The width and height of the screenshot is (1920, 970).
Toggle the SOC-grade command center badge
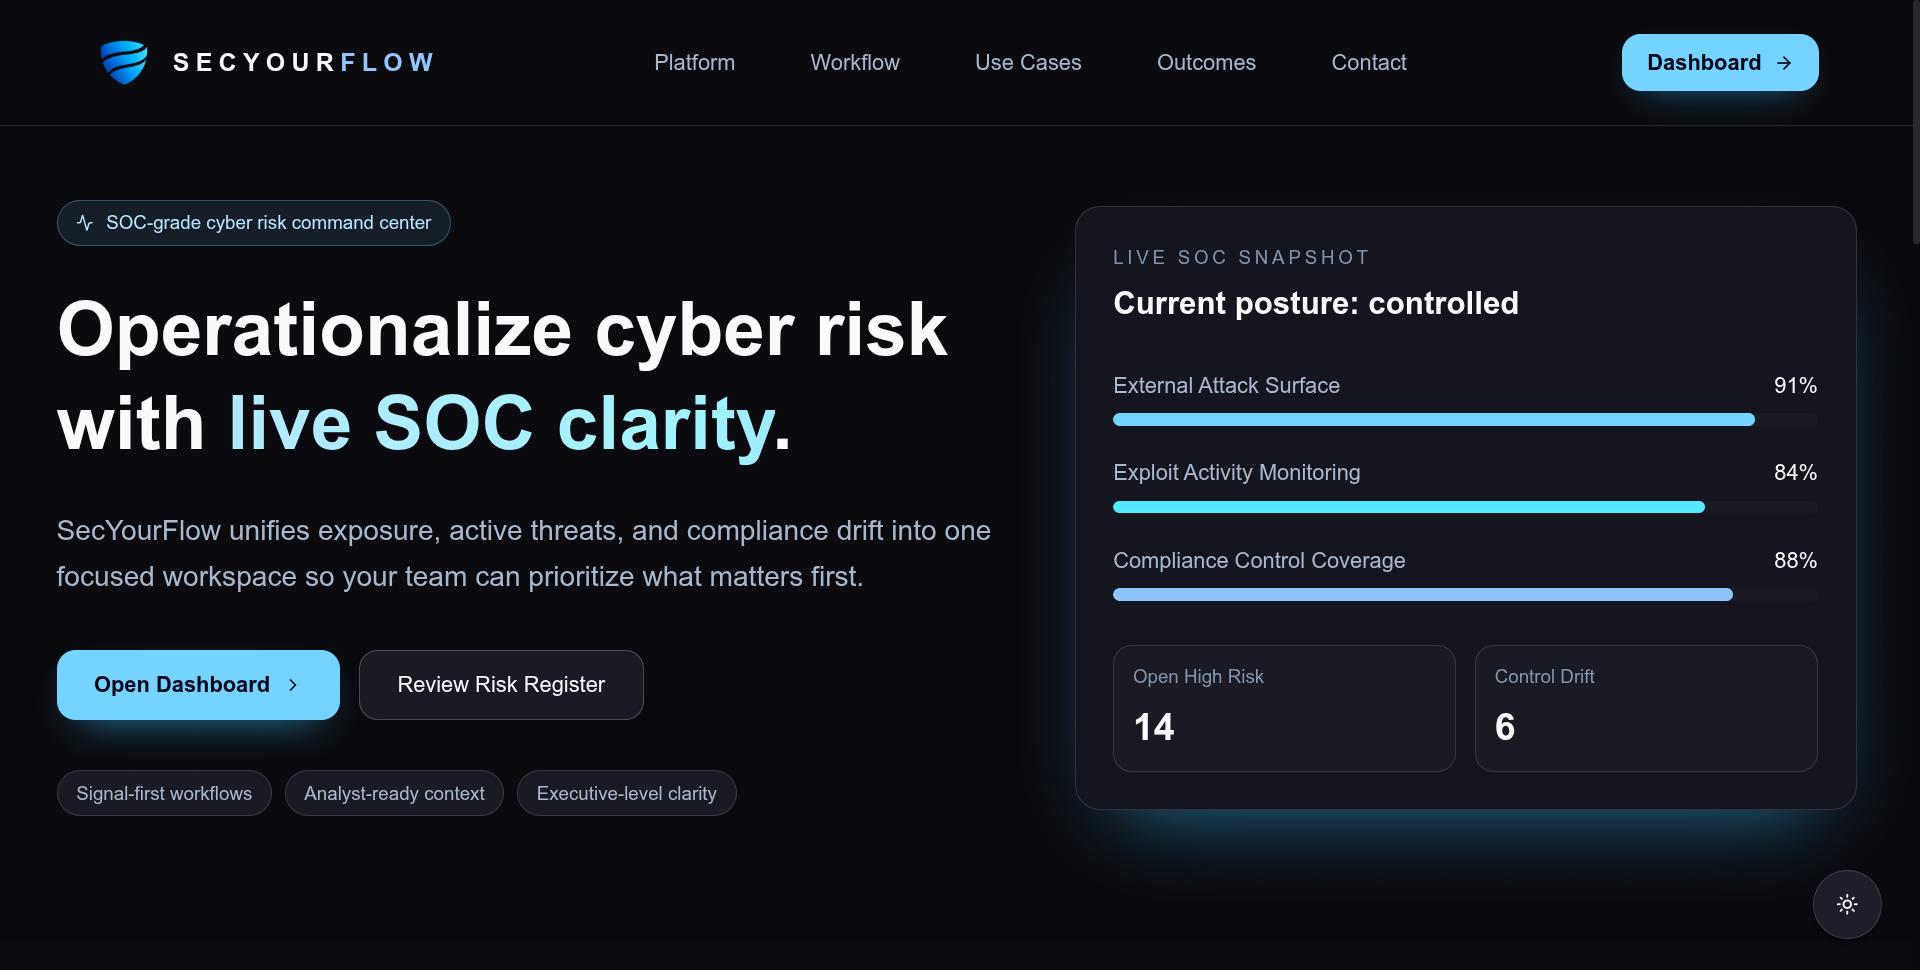tap(253, 222)
